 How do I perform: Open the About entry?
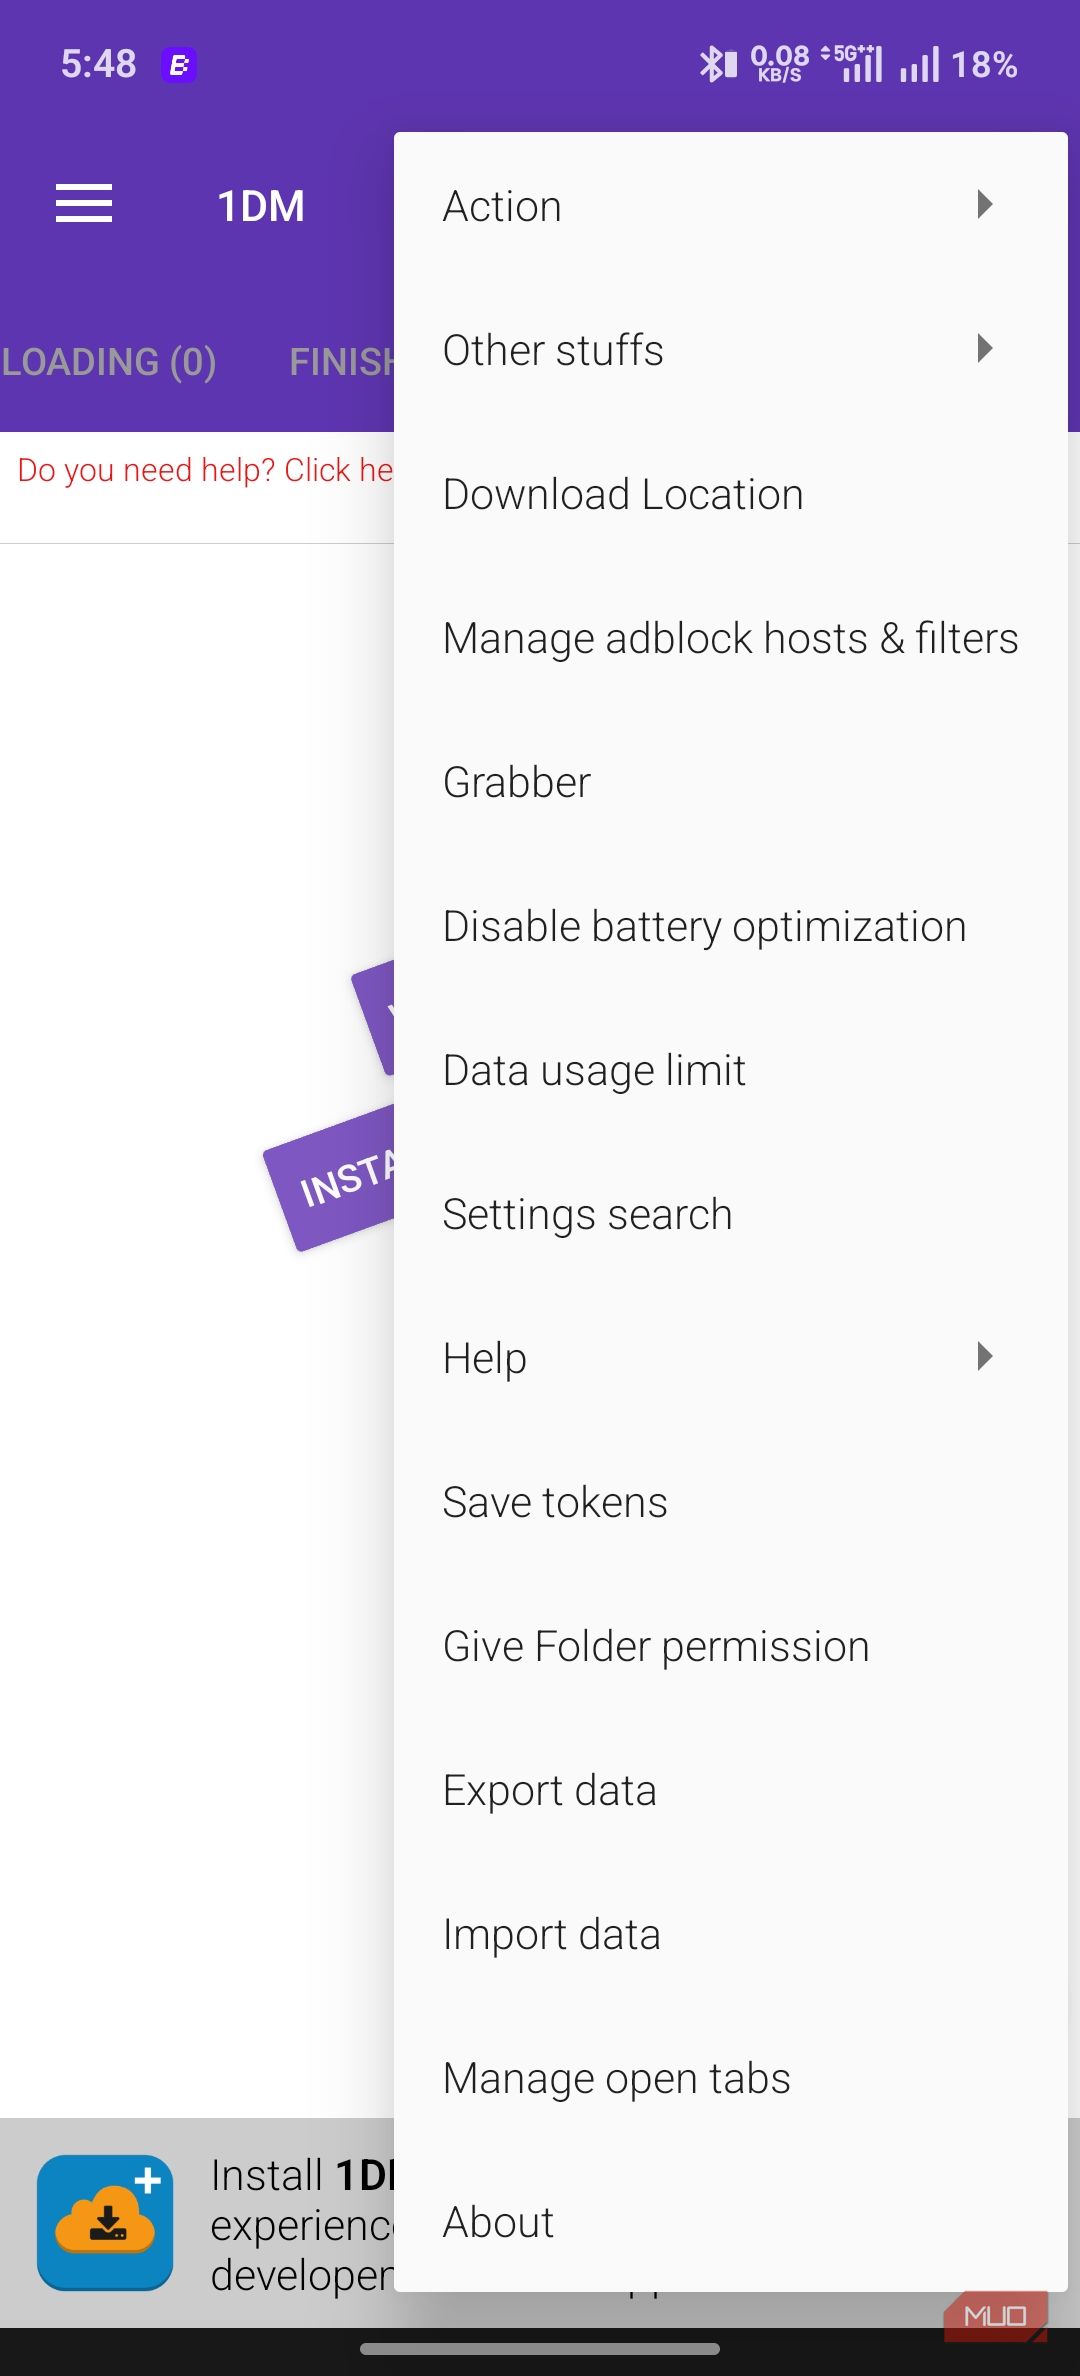pos(731,2222)
